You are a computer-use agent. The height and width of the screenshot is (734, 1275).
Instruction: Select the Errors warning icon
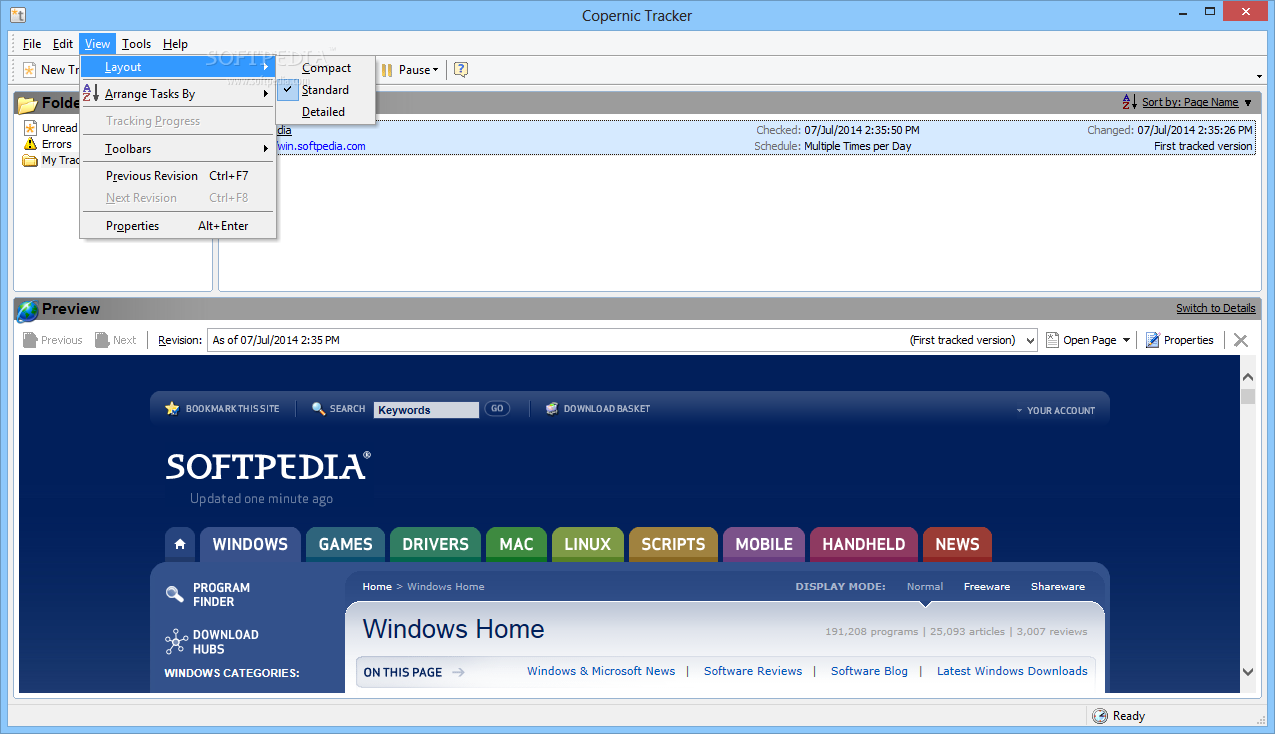30,144
